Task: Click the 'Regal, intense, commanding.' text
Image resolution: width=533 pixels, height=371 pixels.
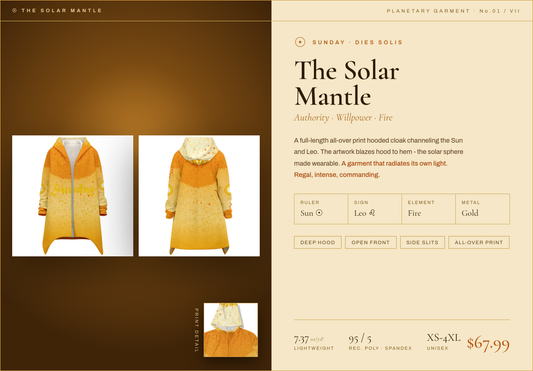Action: click(337, 175)
